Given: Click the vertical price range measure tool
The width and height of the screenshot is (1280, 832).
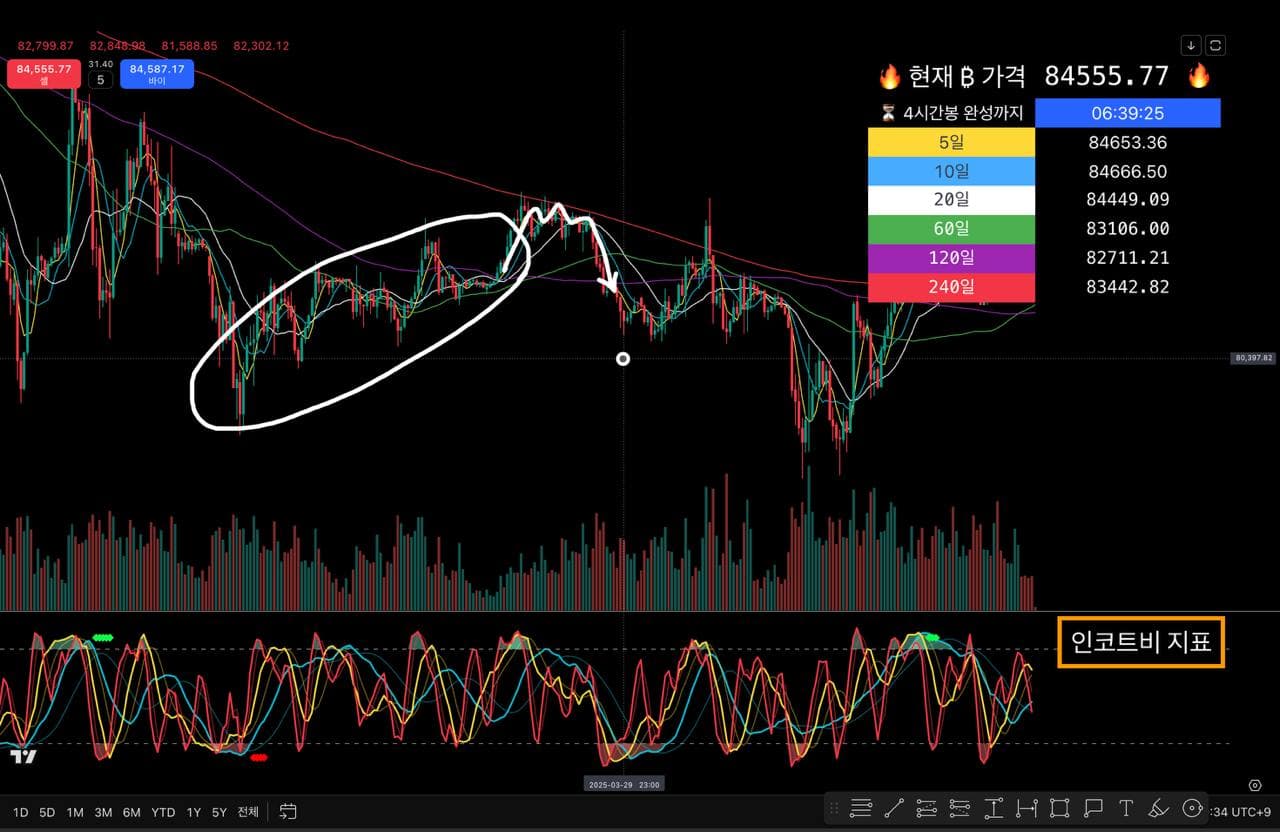Looking at the screenshot, I should coord(994,808).
